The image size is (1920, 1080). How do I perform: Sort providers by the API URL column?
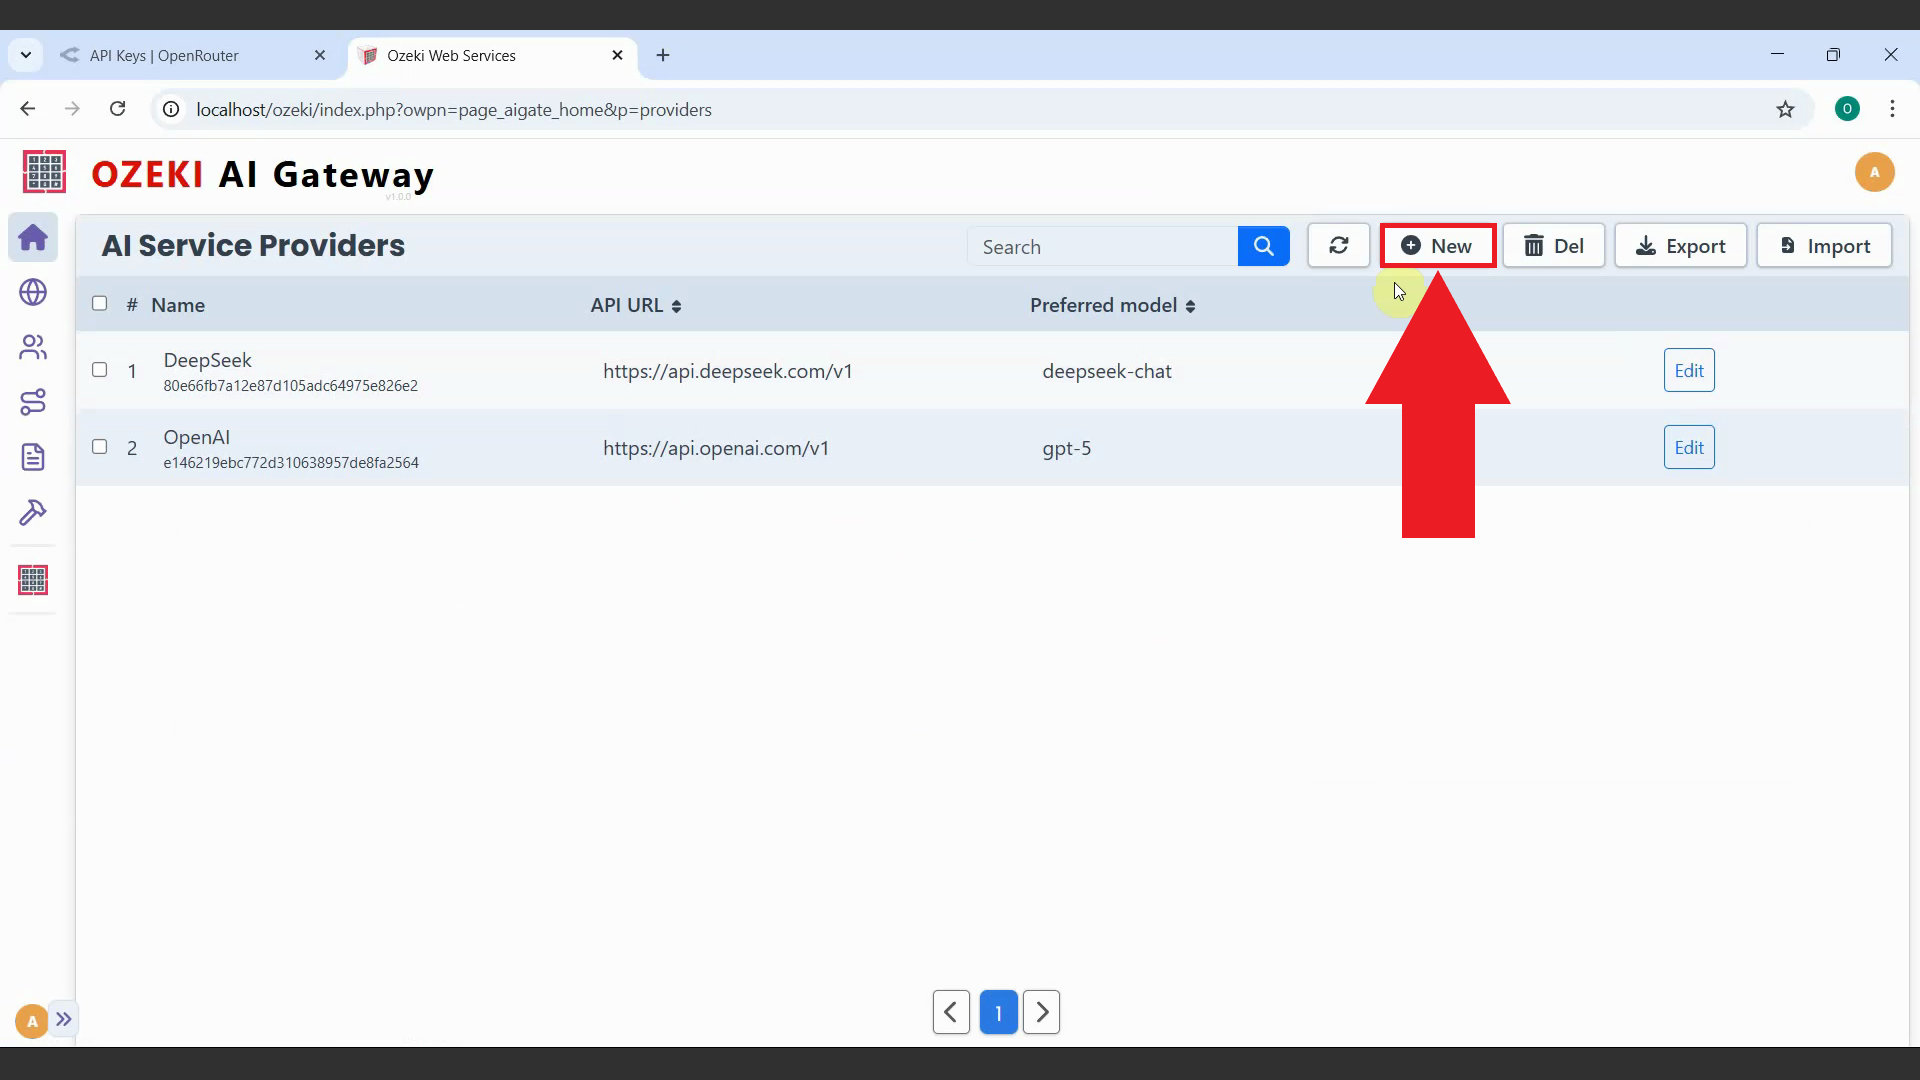pyautogui.click(x=676, y=305)
